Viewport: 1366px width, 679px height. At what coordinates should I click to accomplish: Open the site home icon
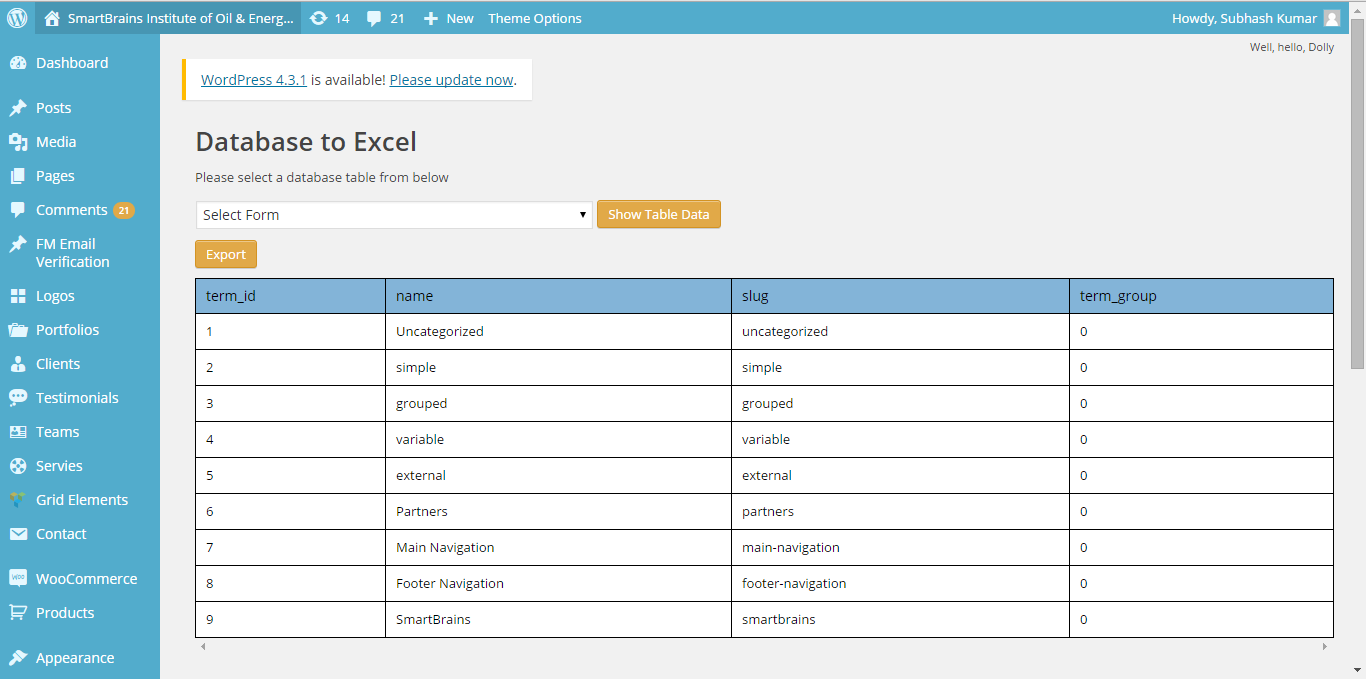point(52,18)
